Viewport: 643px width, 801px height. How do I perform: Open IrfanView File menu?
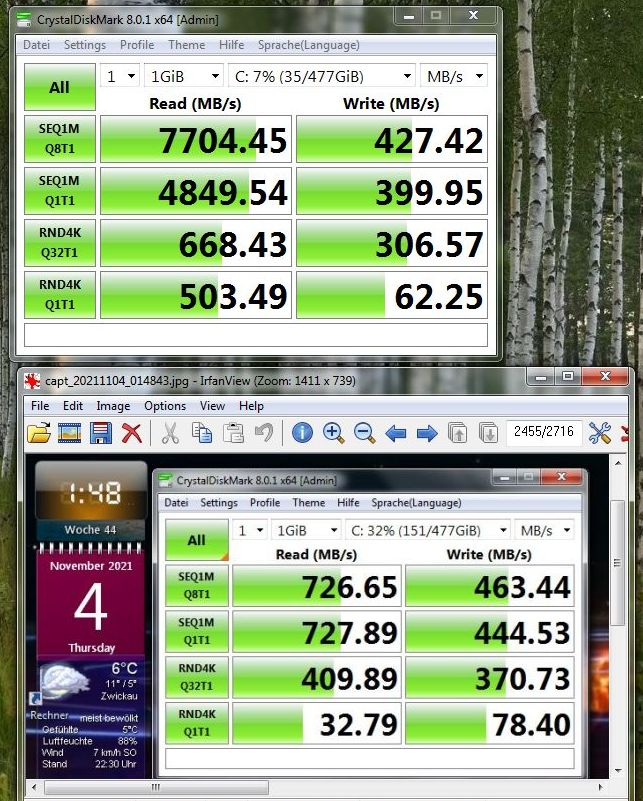click(40, 406)
